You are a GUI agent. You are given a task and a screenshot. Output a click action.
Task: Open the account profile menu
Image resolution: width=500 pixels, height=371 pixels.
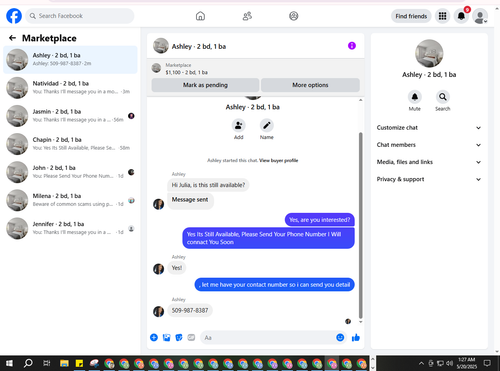pos(480,16)
